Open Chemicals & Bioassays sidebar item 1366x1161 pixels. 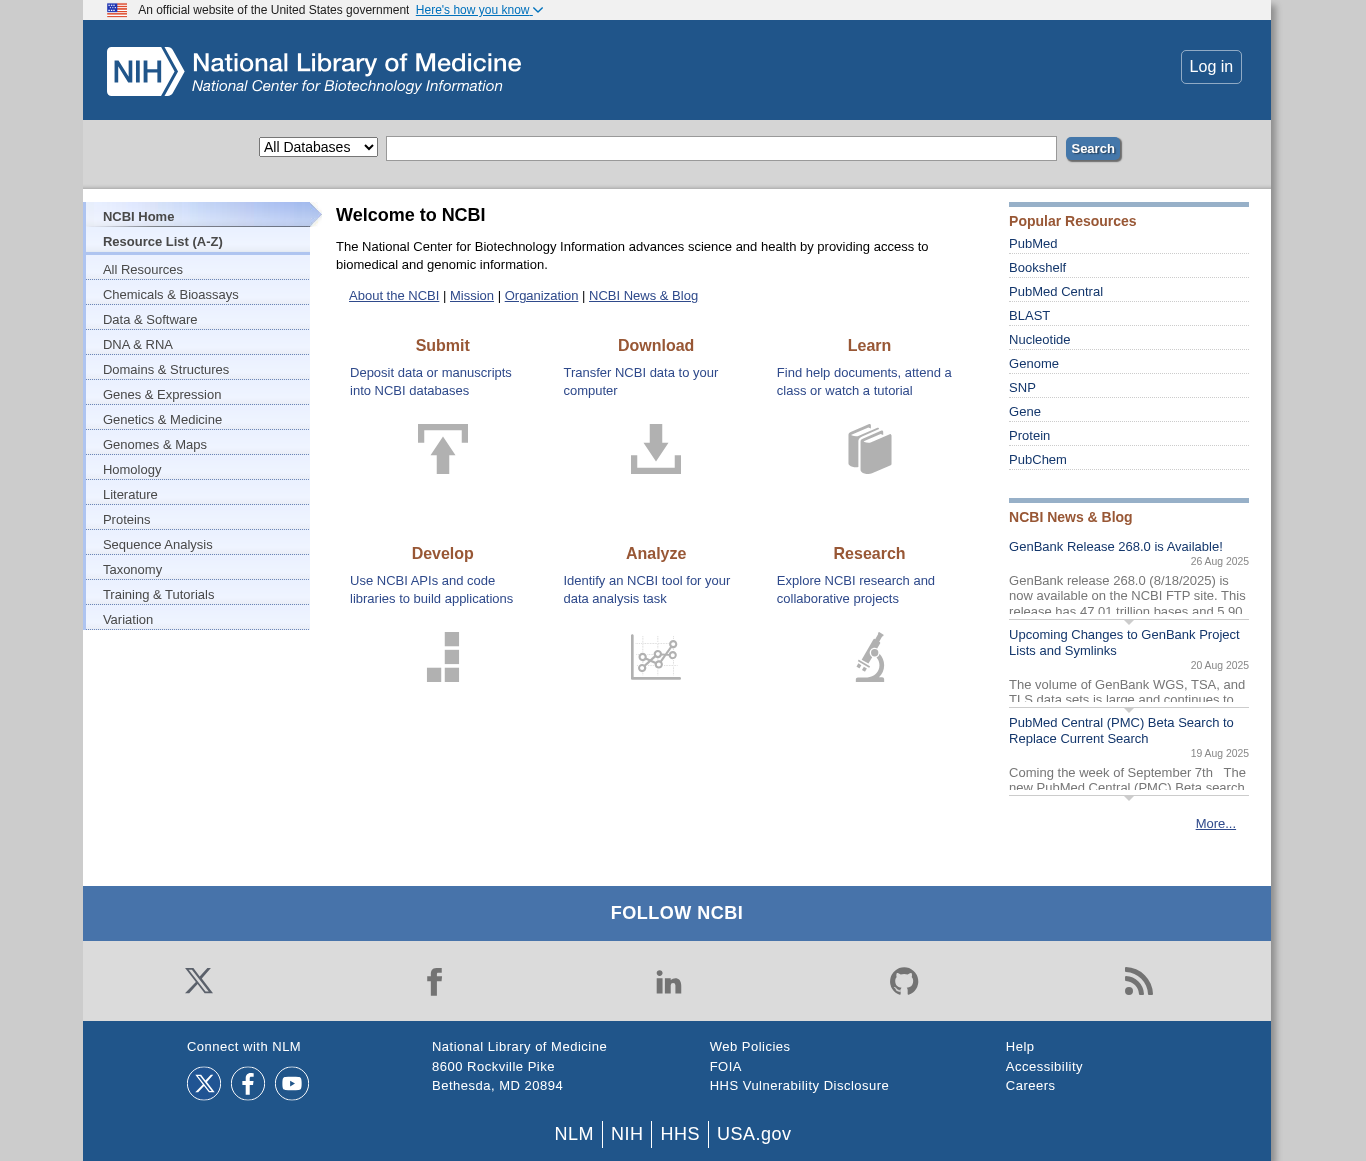click(x=197, y=294)
